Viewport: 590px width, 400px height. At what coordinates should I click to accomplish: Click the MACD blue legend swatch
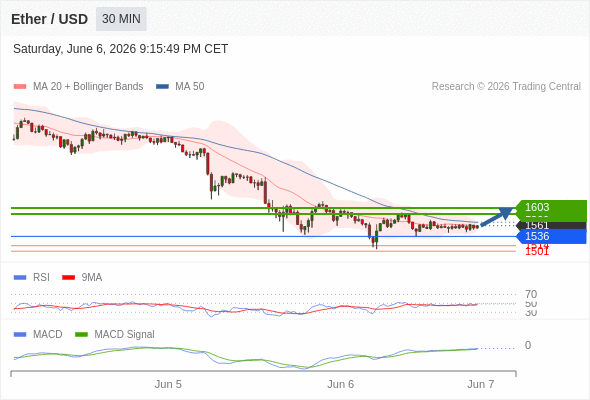coord(20,335)
